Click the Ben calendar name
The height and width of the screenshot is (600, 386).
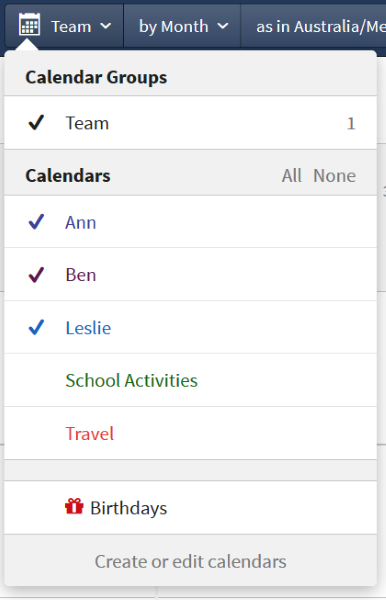coord(81,275)
